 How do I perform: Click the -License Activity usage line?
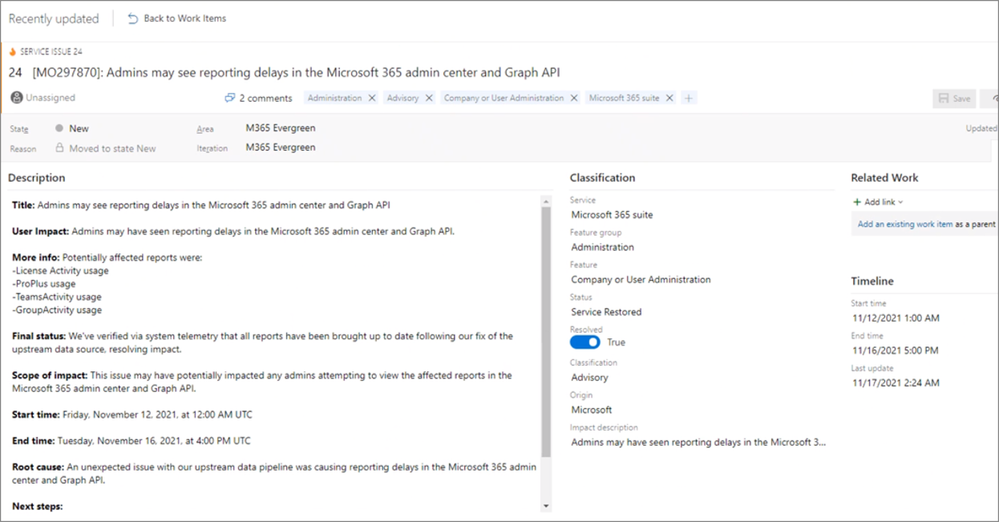pyautogui.click(x=61, y=271)
